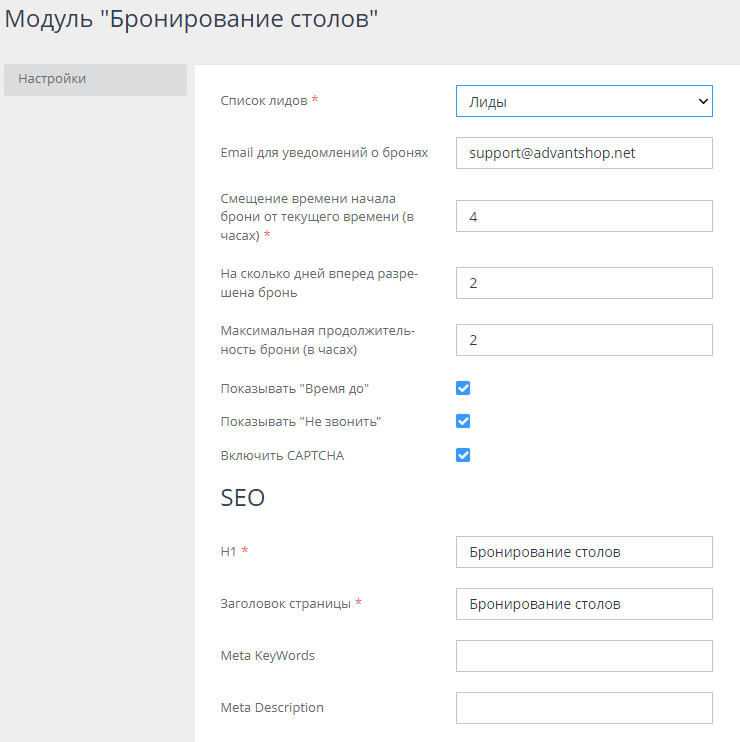Click the Модуль "Бронирование столов" page title
Viewport: 740px width, 742px height.
click(x=192, y=20)
